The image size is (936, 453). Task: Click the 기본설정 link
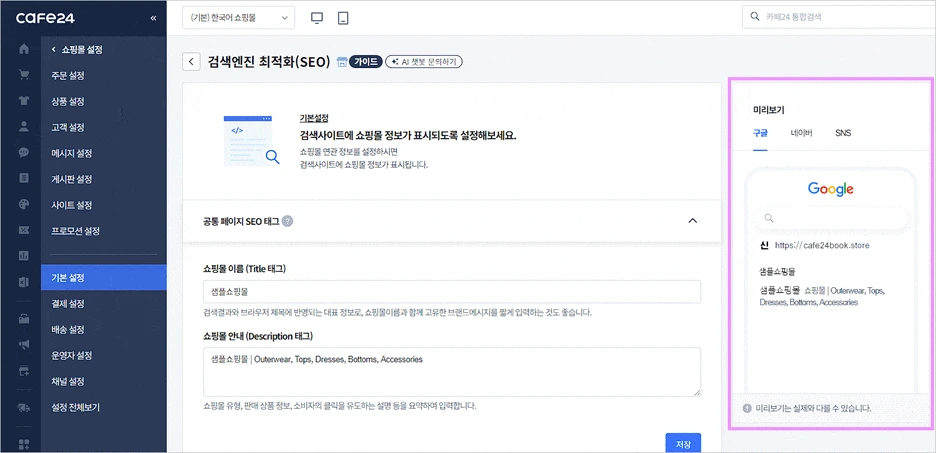tap(314, 118)
